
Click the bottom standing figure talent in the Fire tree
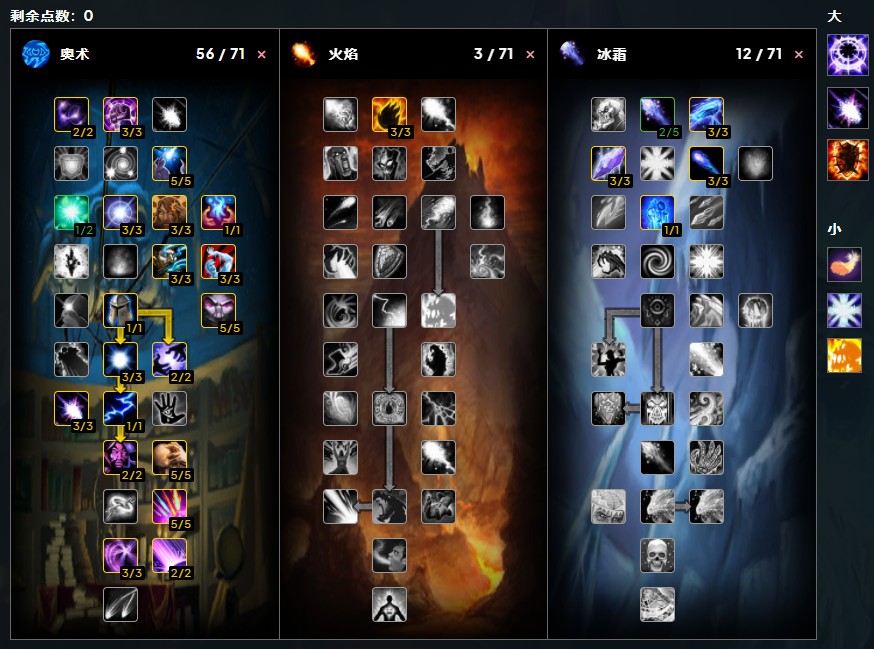[x=389, y=604]
